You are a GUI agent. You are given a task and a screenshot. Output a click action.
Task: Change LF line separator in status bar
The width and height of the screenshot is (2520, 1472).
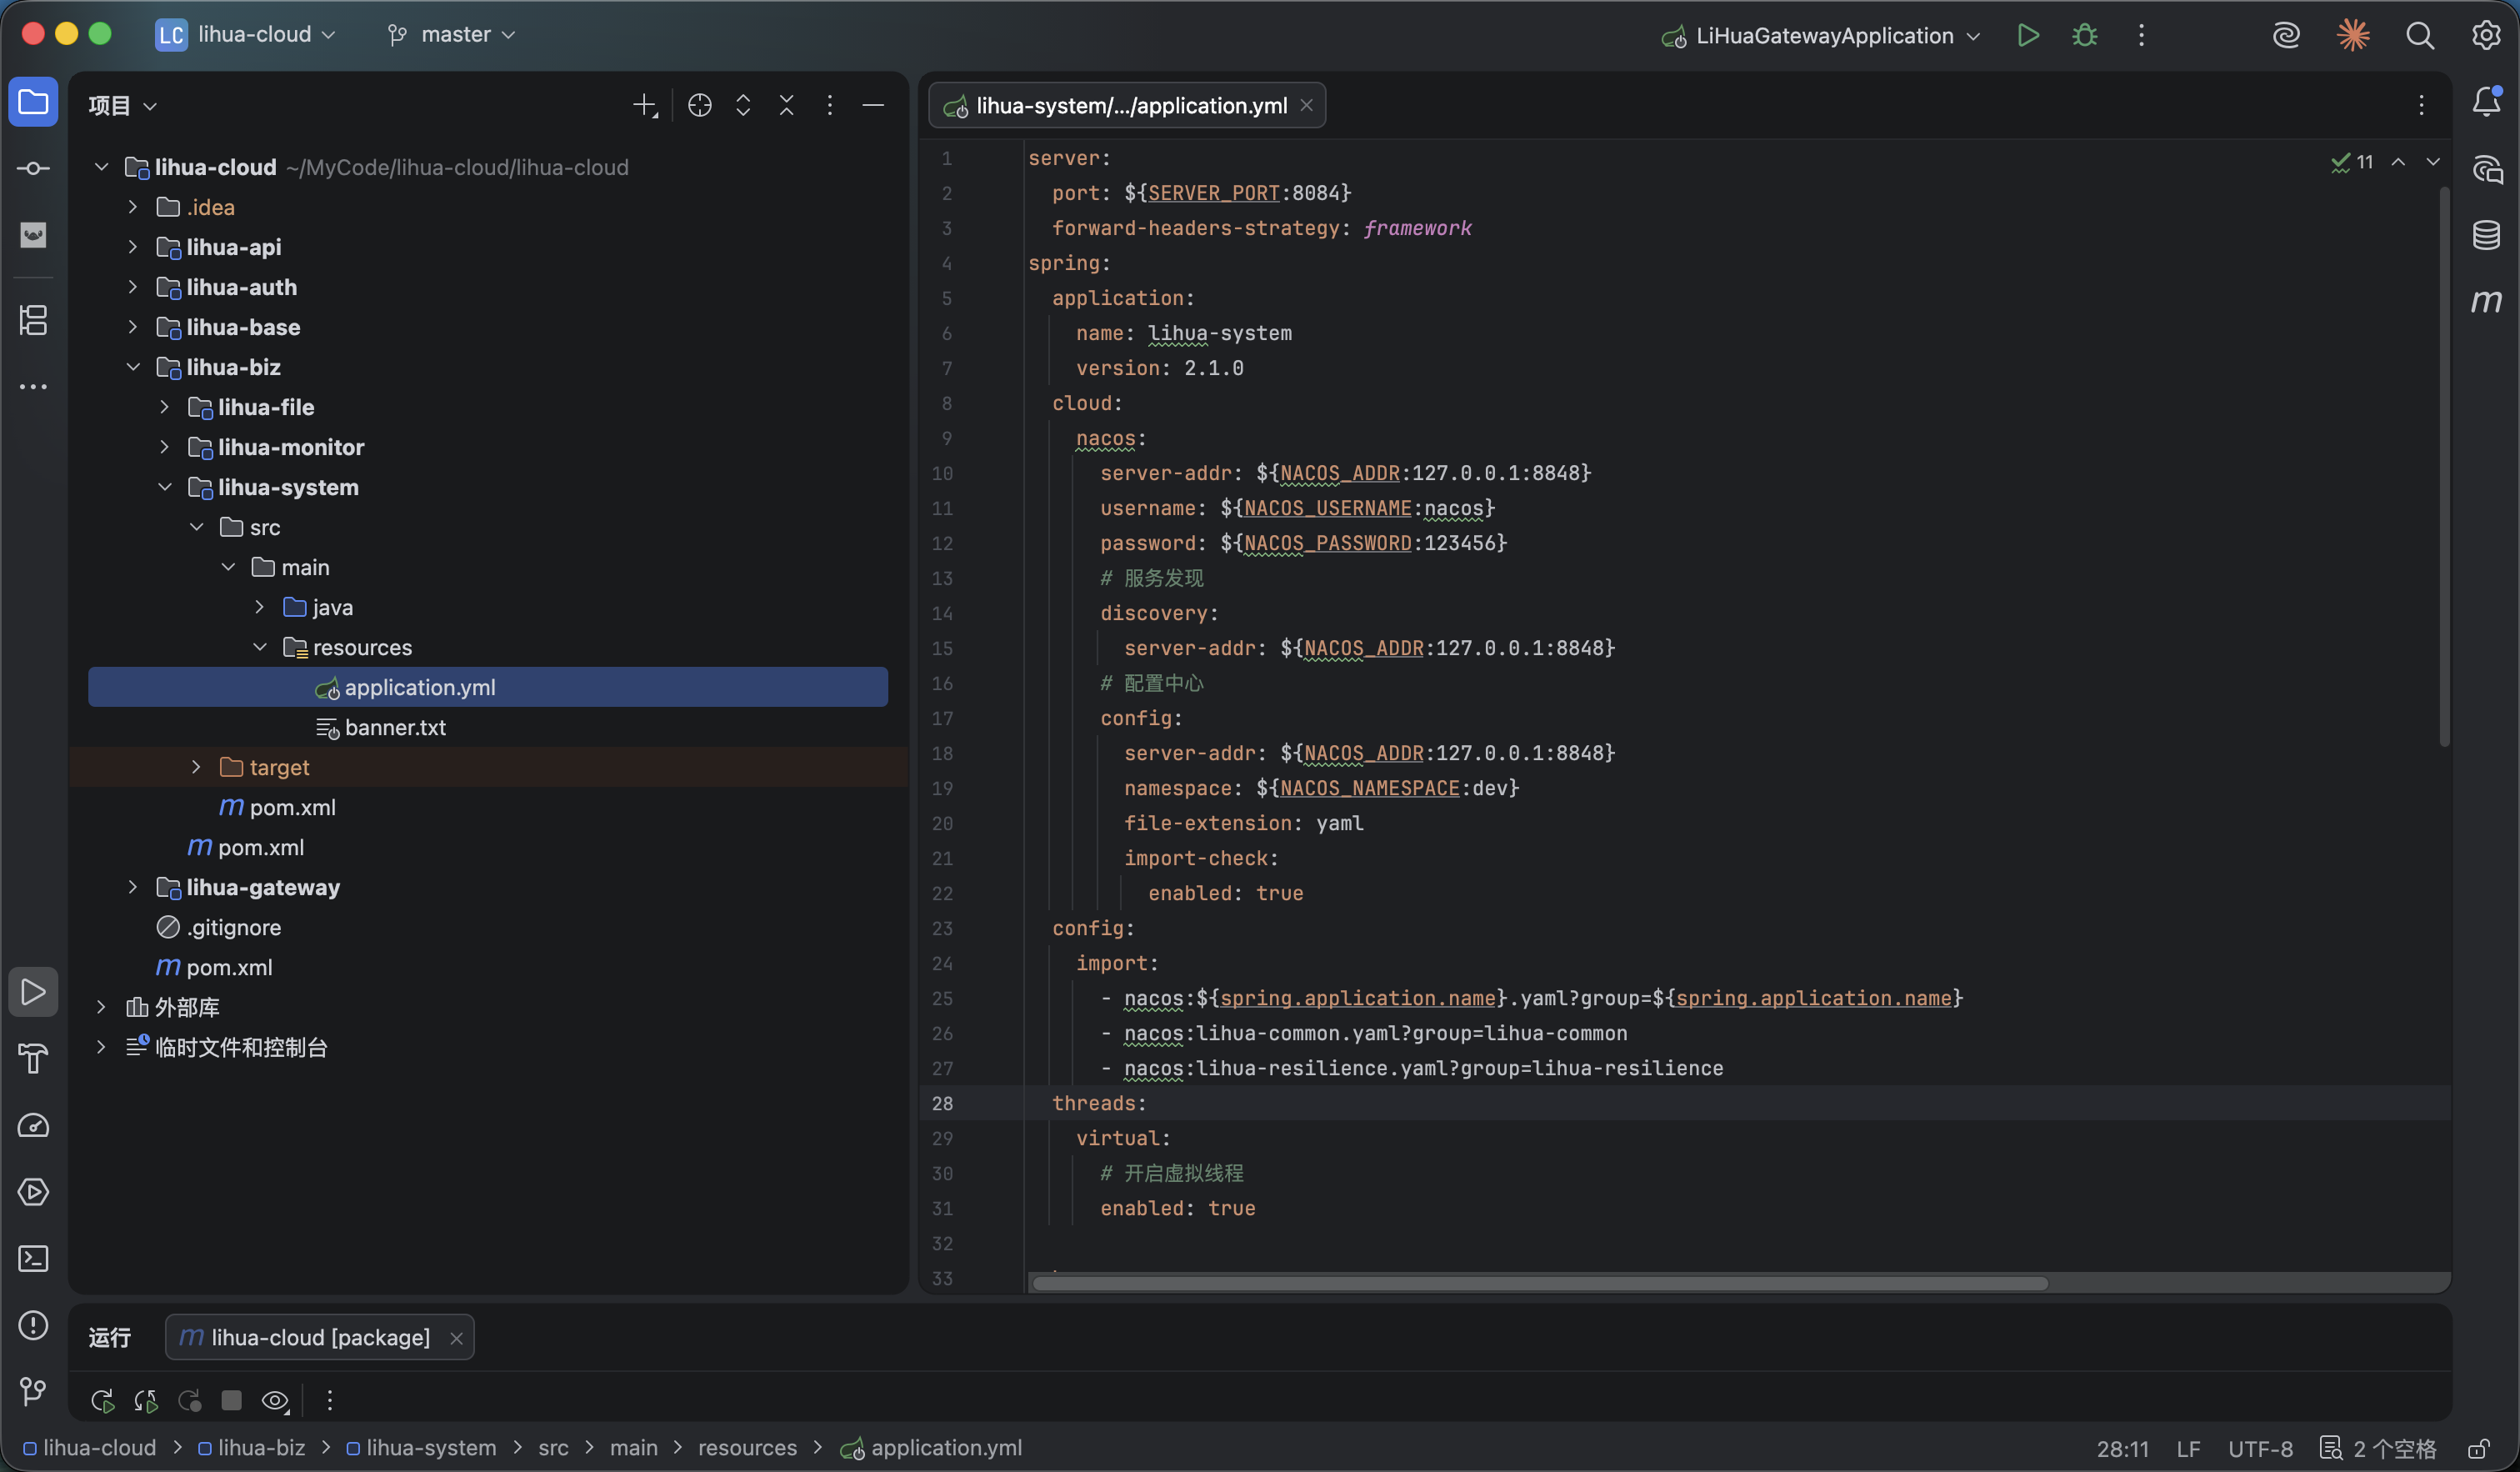click(x=2188, y=1448)
